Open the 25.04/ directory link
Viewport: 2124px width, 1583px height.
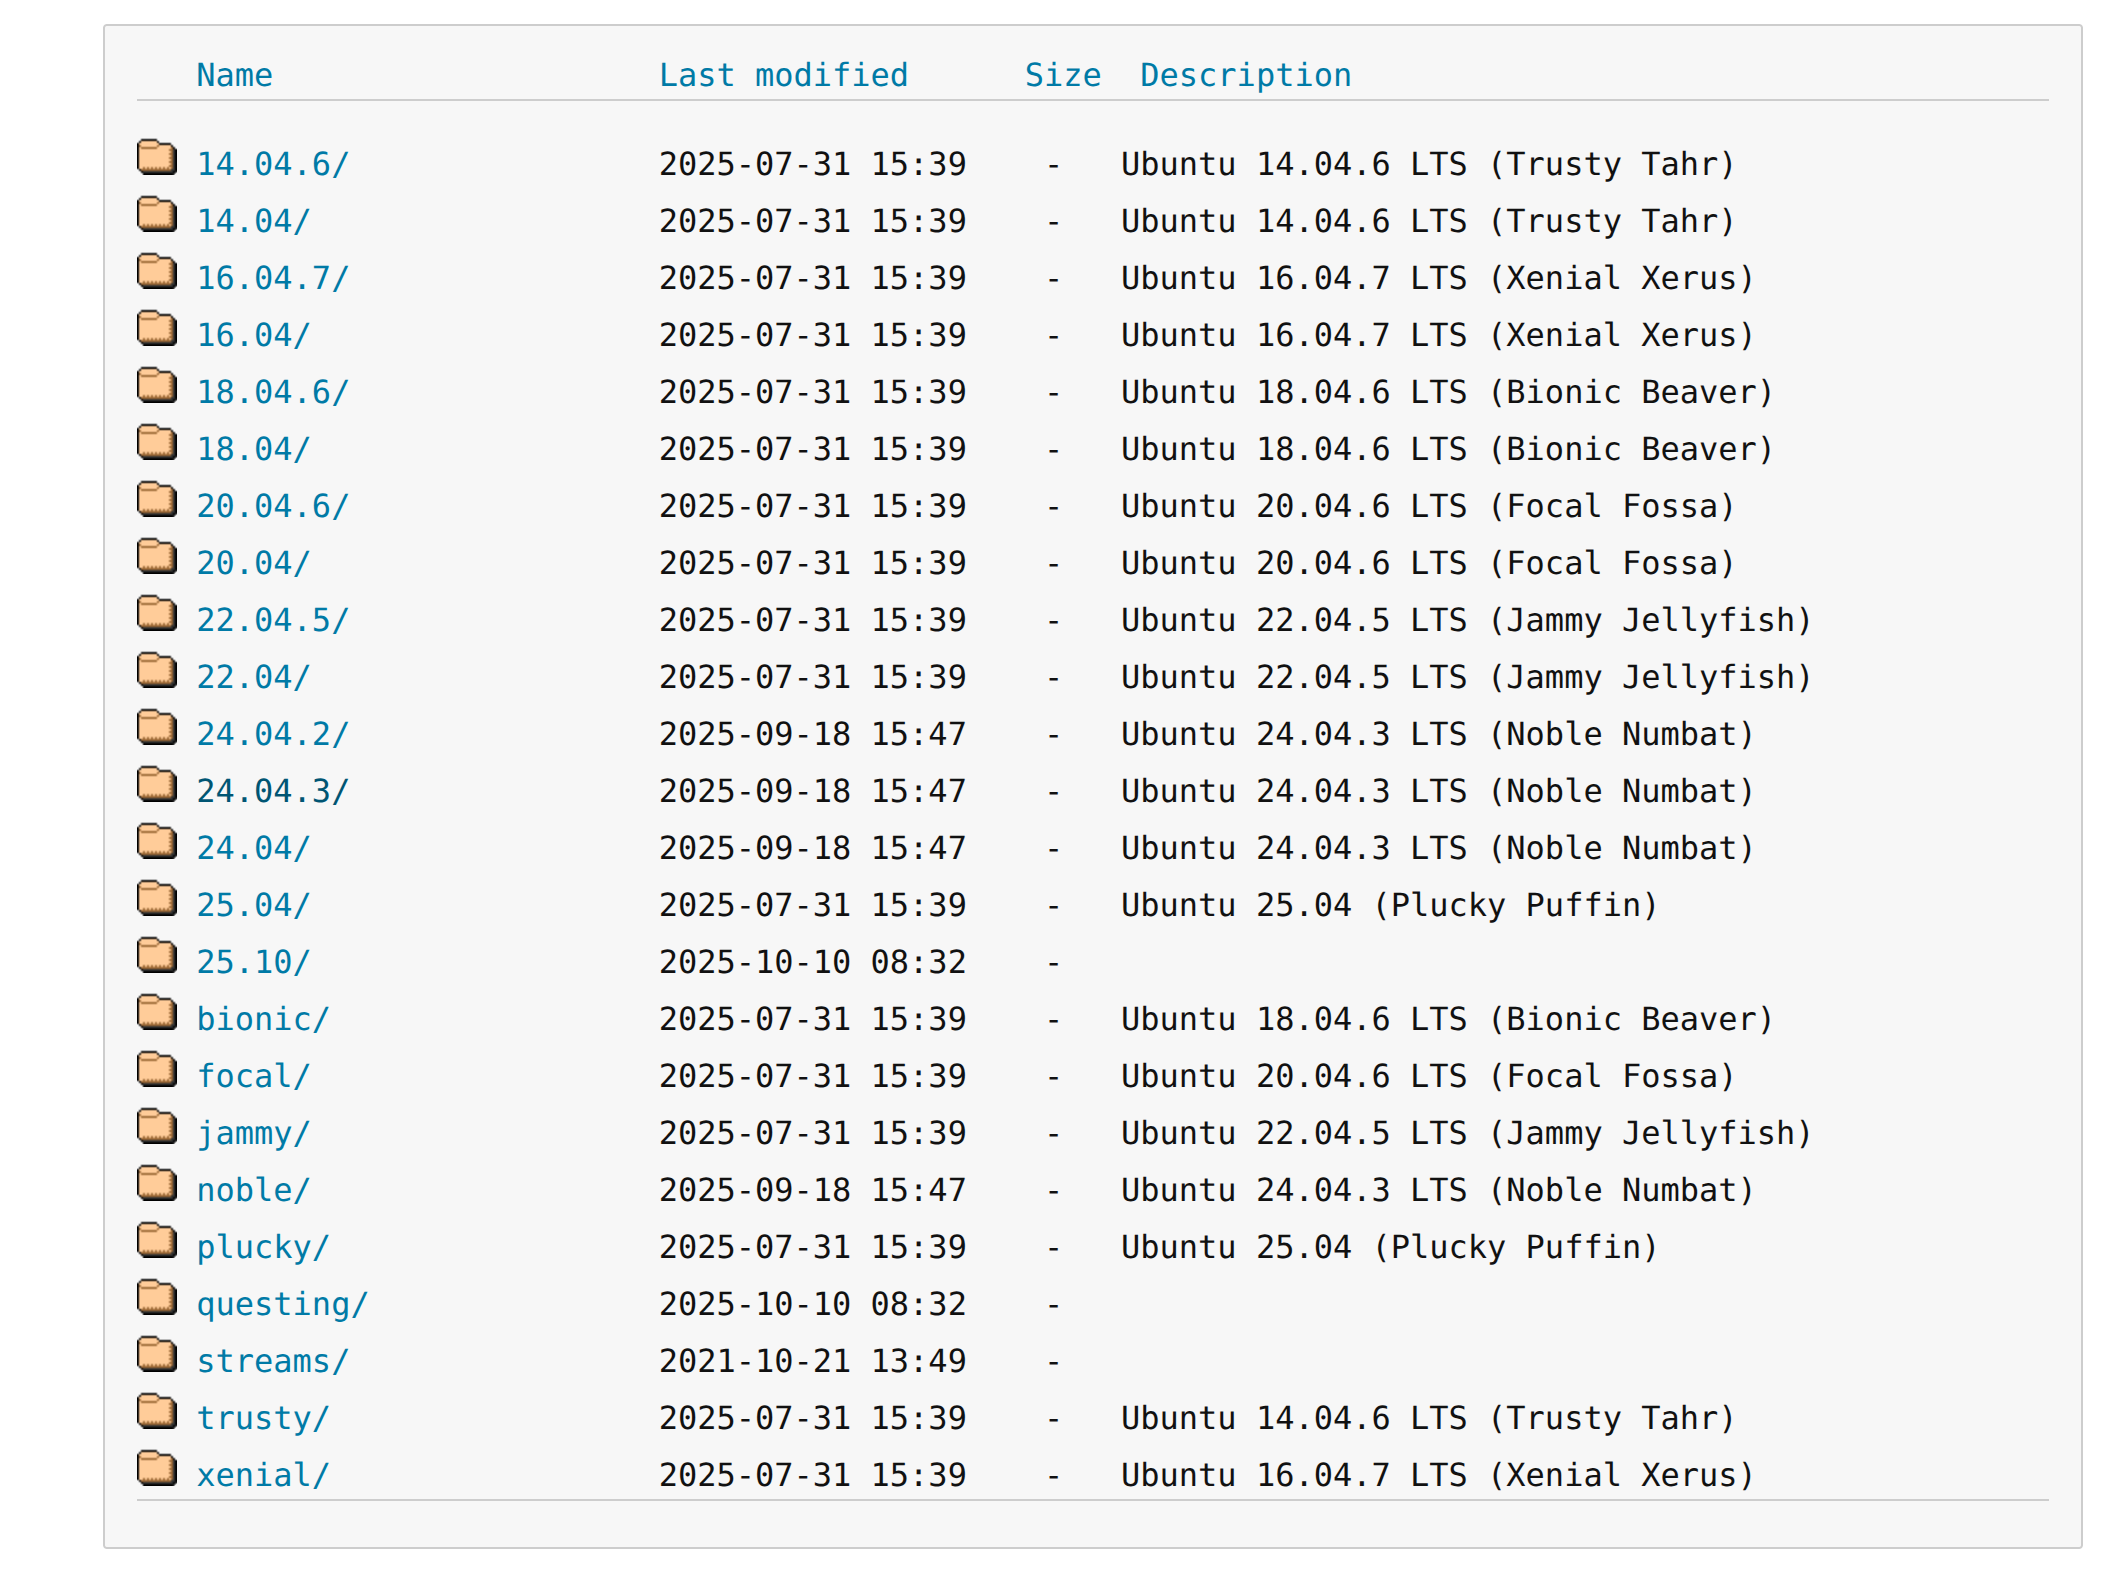point(253,905)
